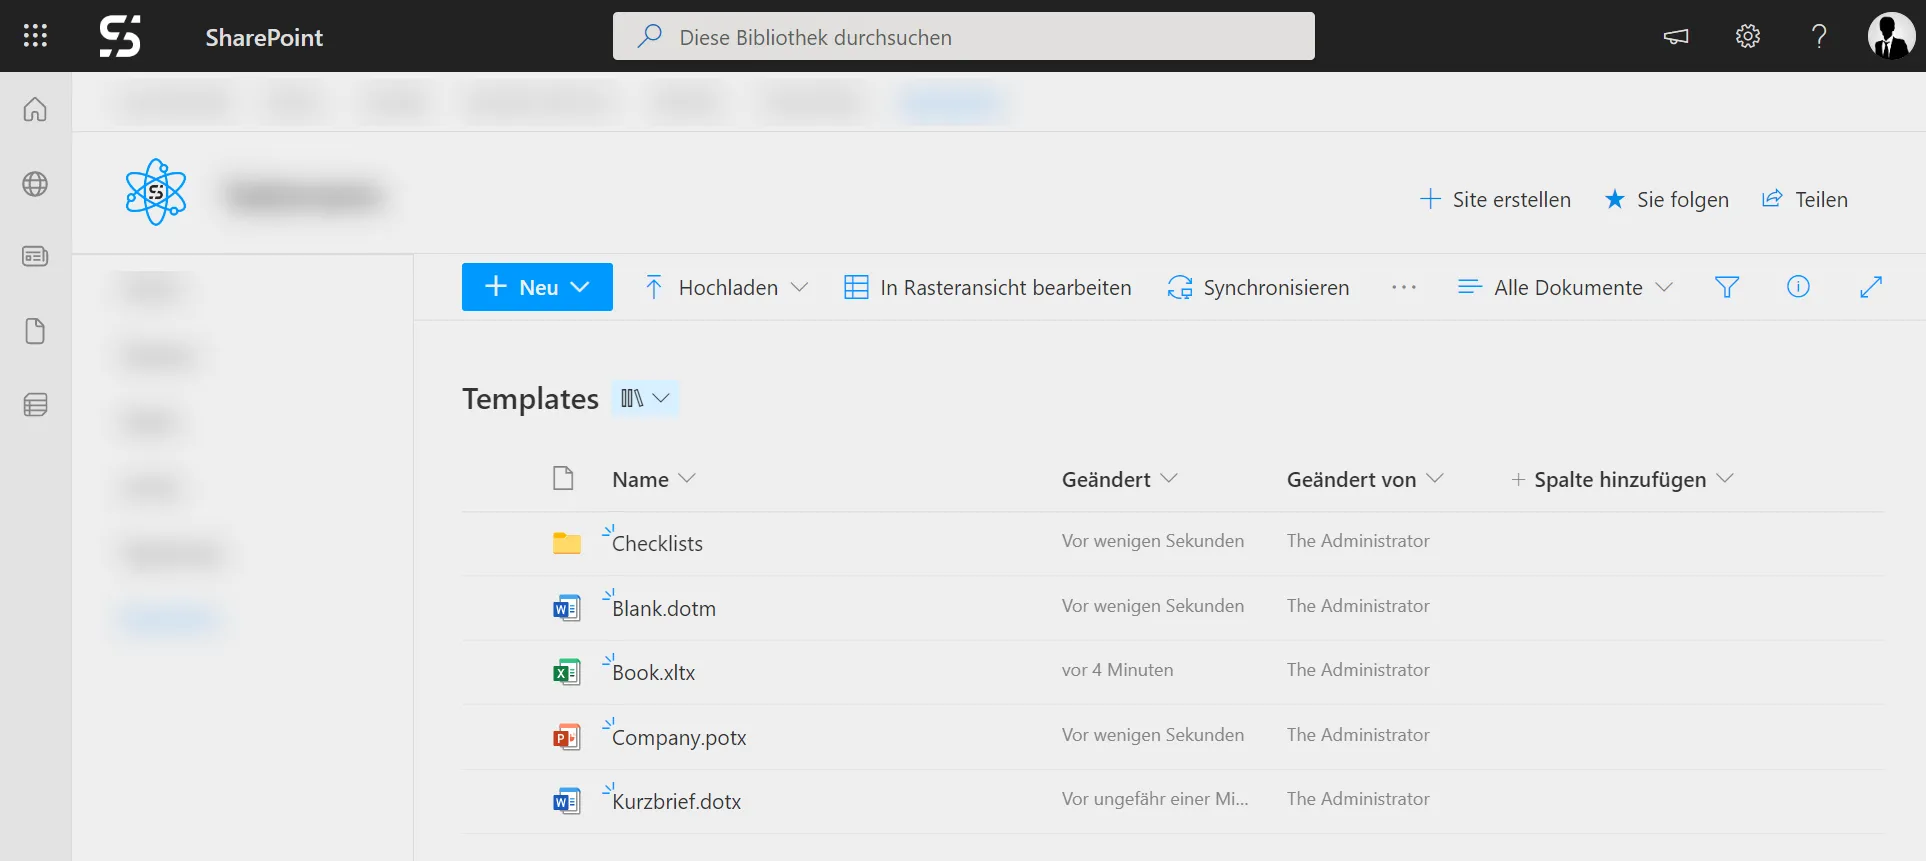Open the more actions ellipsis in toolbar

point(1404,287)
